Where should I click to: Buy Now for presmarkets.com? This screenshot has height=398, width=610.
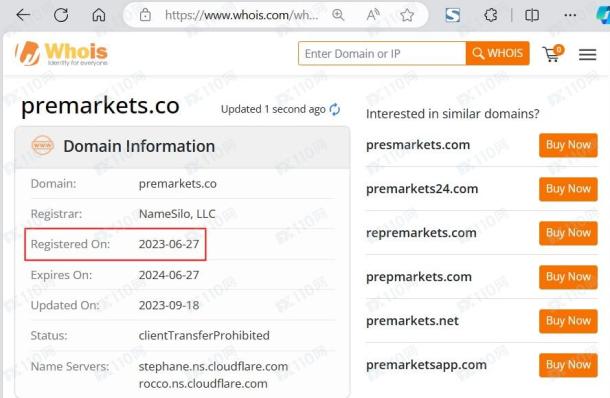click(568, 145)
